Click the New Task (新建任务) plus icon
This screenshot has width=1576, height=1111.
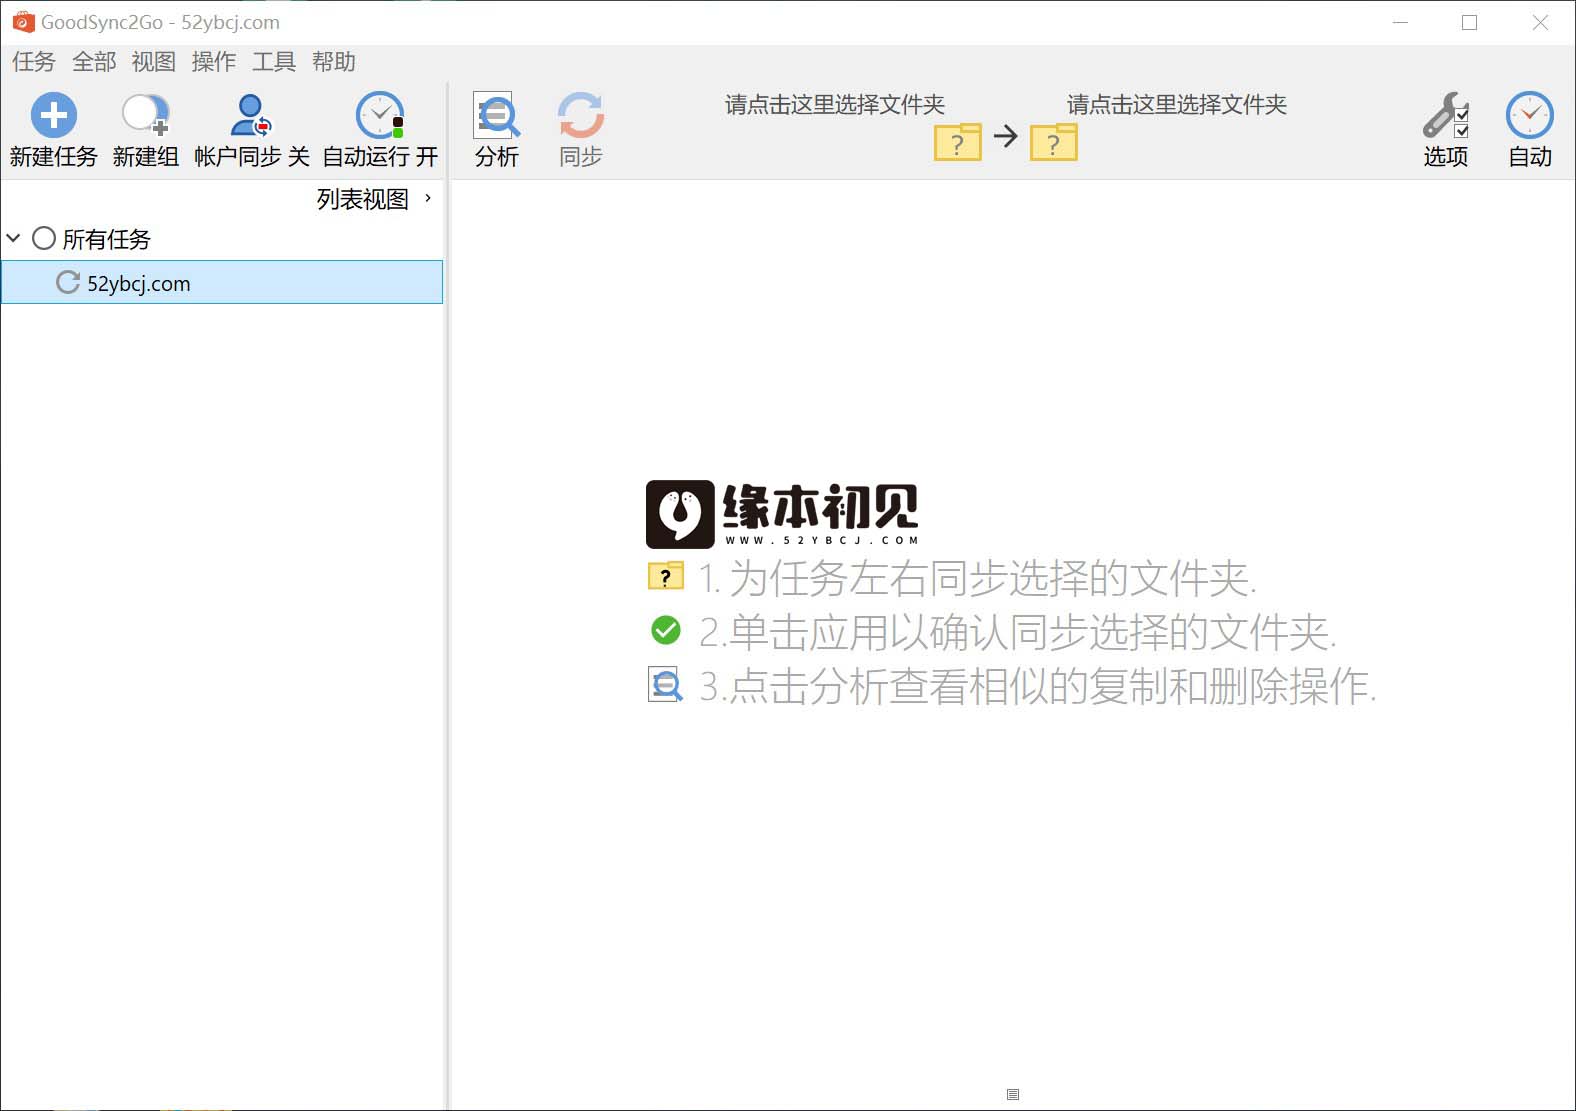54,115
